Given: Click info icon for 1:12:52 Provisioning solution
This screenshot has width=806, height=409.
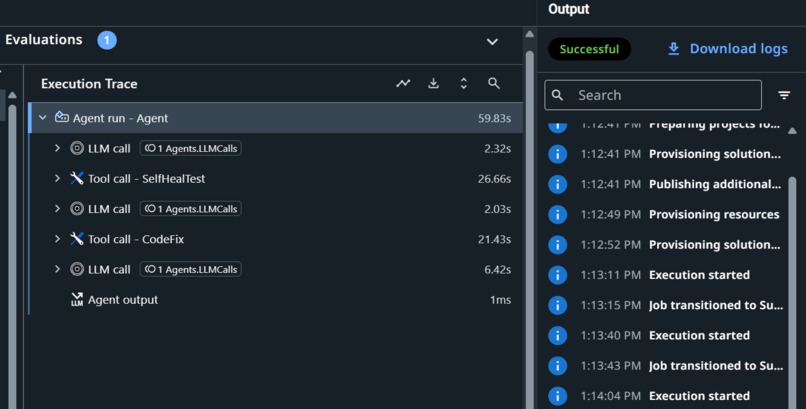Looking at the screenshot, I should click(558, 245).
